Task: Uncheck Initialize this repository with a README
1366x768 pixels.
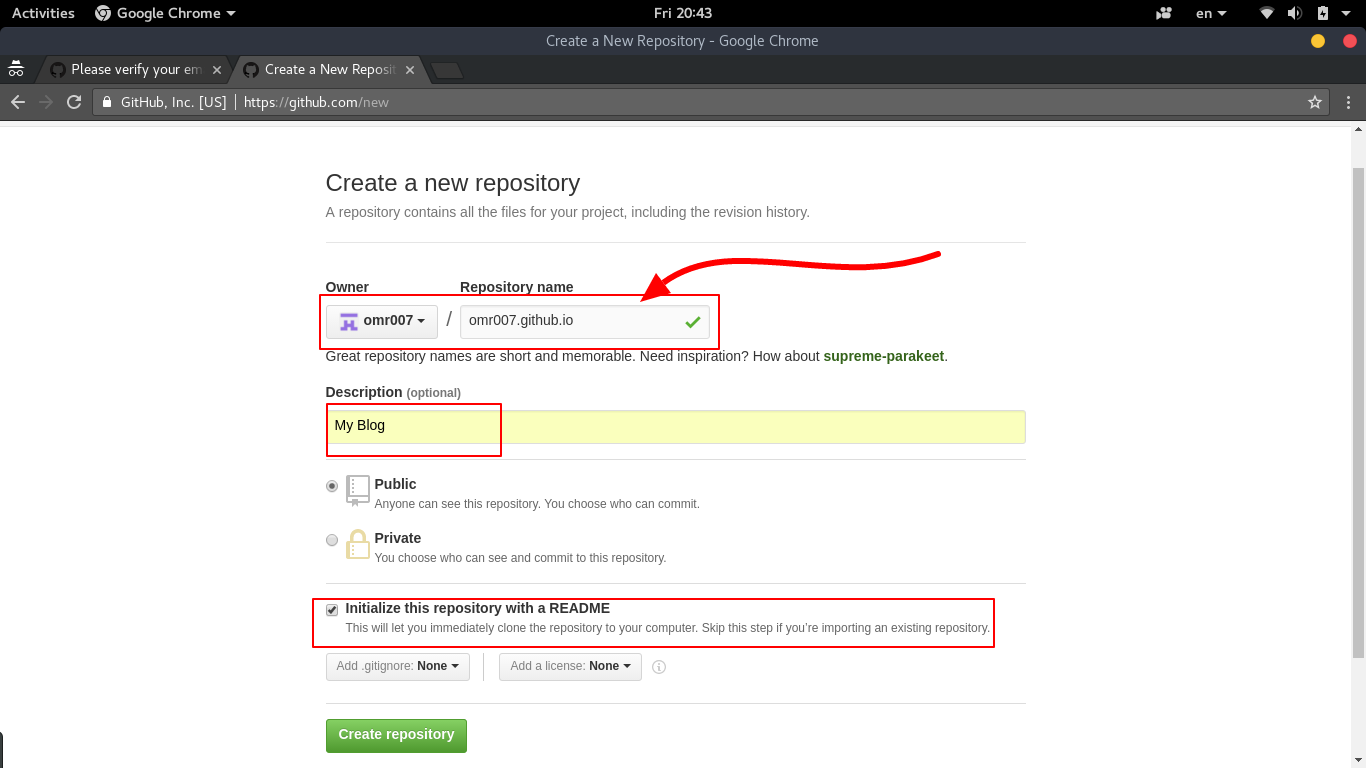Action: click(332, 610)
